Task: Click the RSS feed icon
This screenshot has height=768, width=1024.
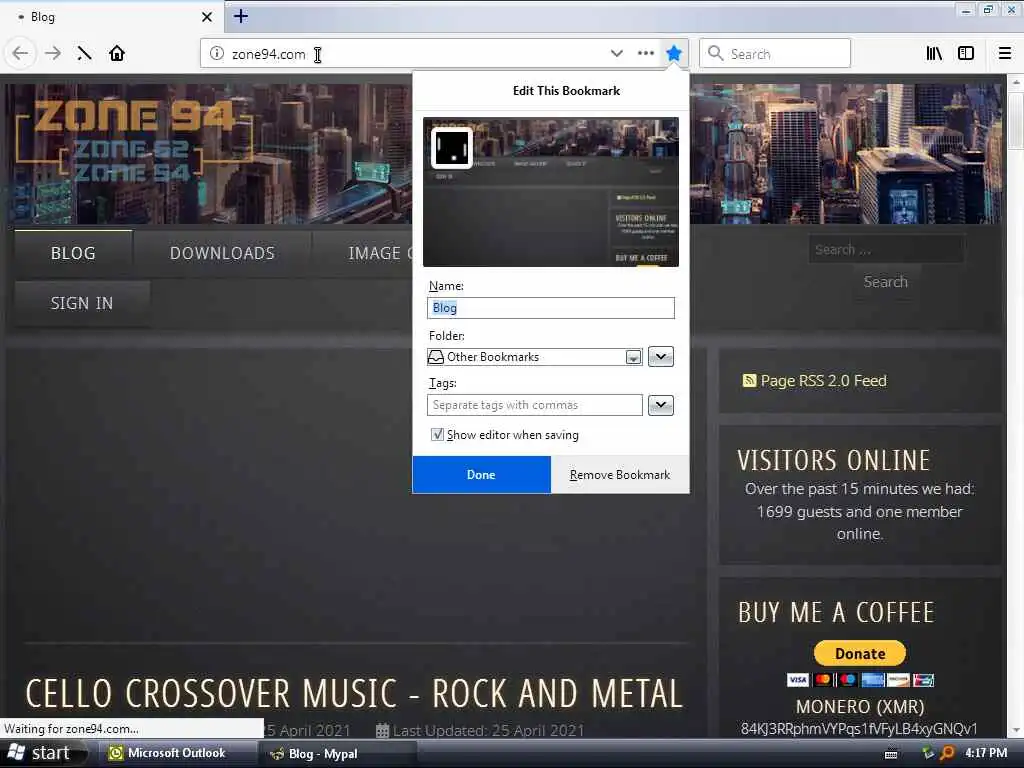Action: [x=749, y=381]
